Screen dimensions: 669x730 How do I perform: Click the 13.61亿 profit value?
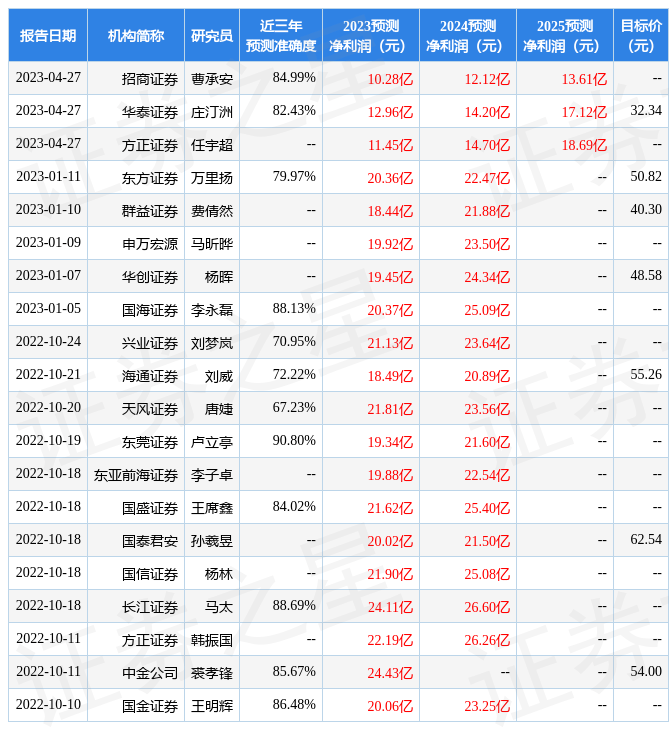[x=584, y=79]
